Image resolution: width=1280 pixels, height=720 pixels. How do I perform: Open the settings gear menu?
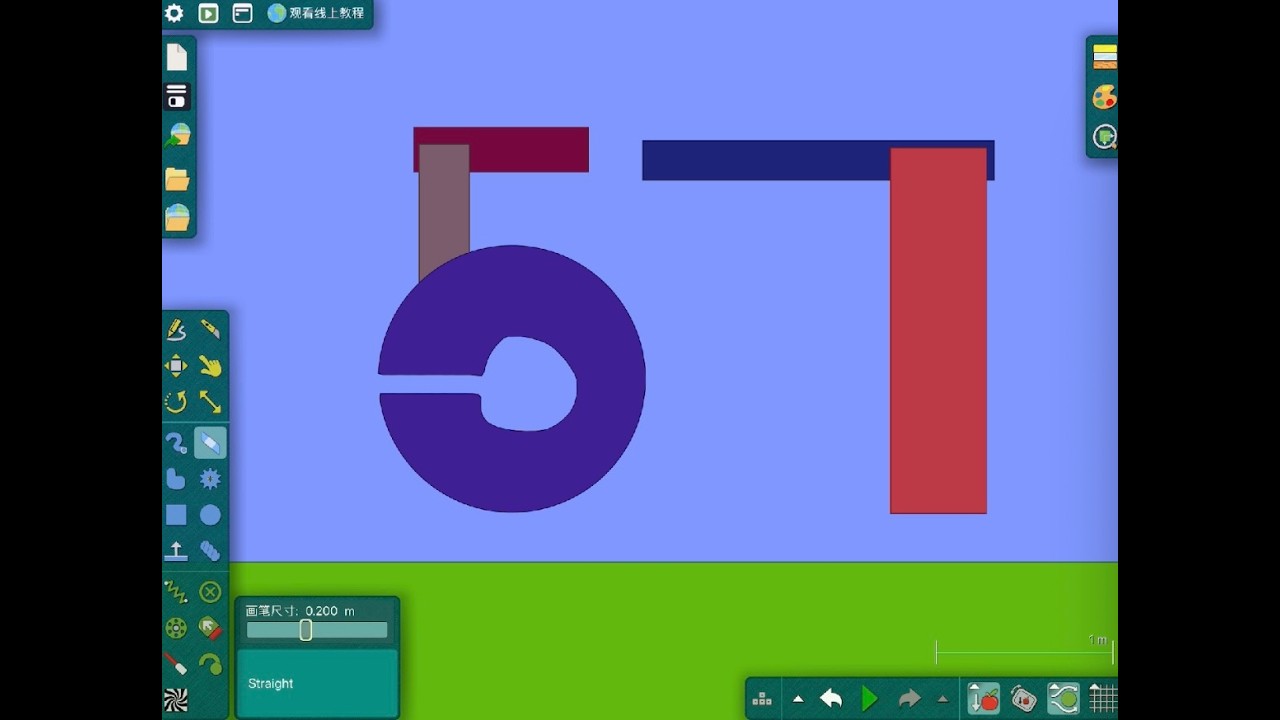(174, 13)
